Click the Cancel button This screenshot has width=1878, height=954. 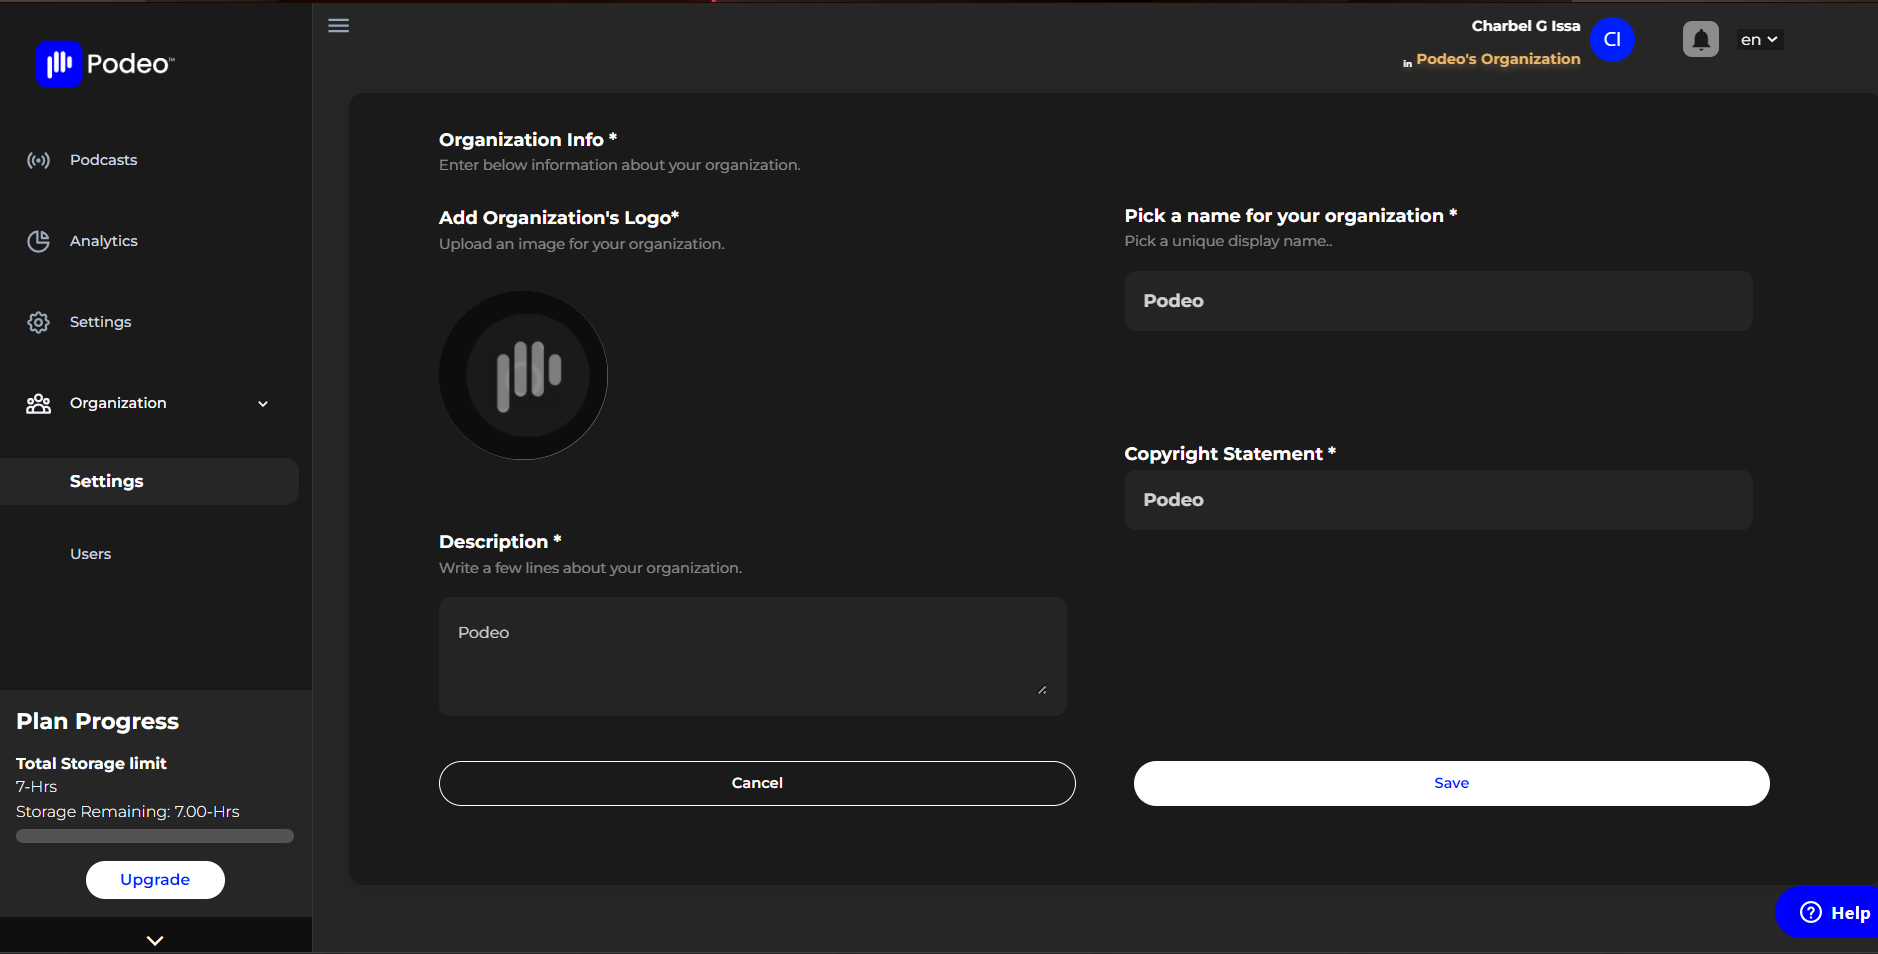coord(757,783)
